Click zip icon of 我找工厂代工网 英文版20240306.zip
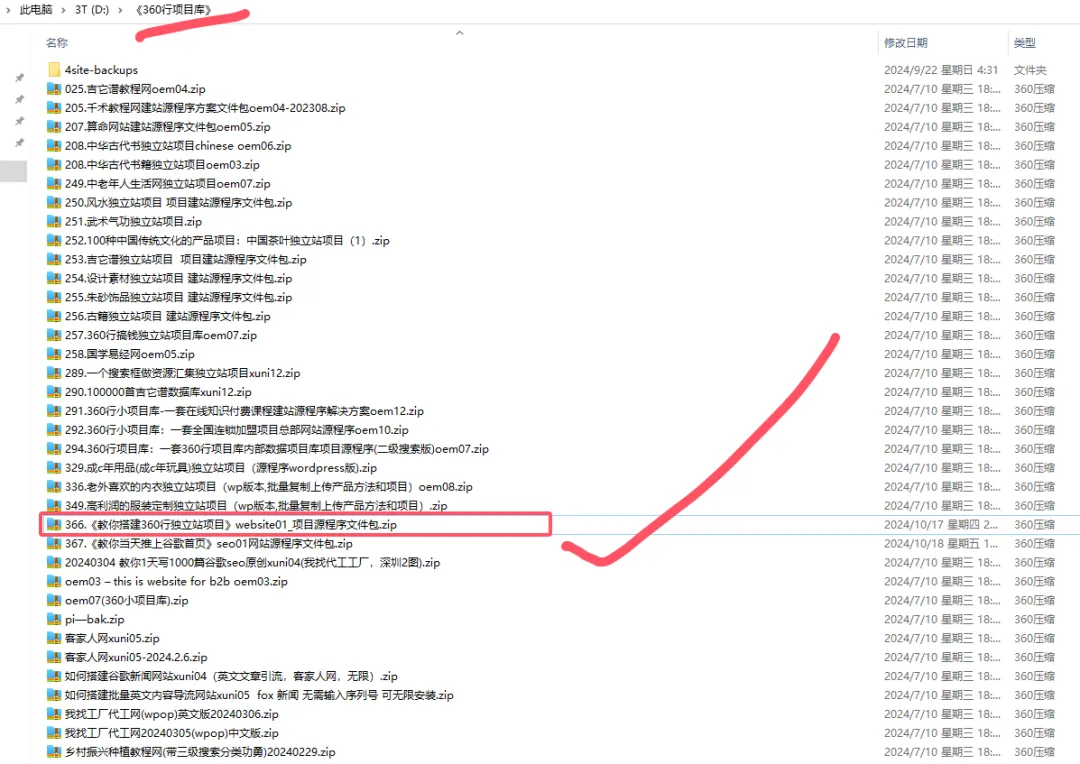This screenshot has height=764, width=1080. [x=54, y=714]
